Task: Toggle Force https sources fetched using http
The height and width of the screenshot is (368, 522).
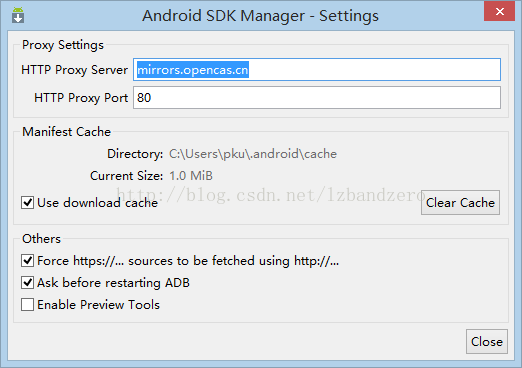Action: 27,261
